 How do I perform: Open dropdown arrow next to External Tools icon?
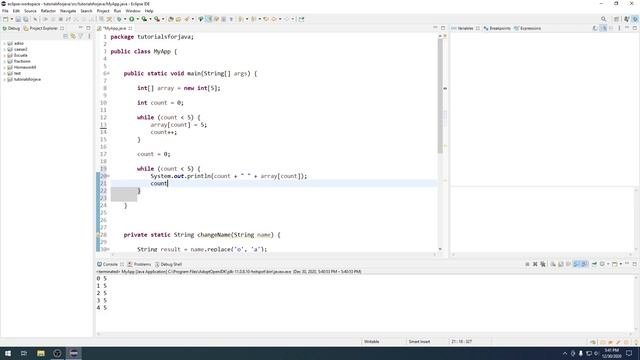click(x=163, y=19)
